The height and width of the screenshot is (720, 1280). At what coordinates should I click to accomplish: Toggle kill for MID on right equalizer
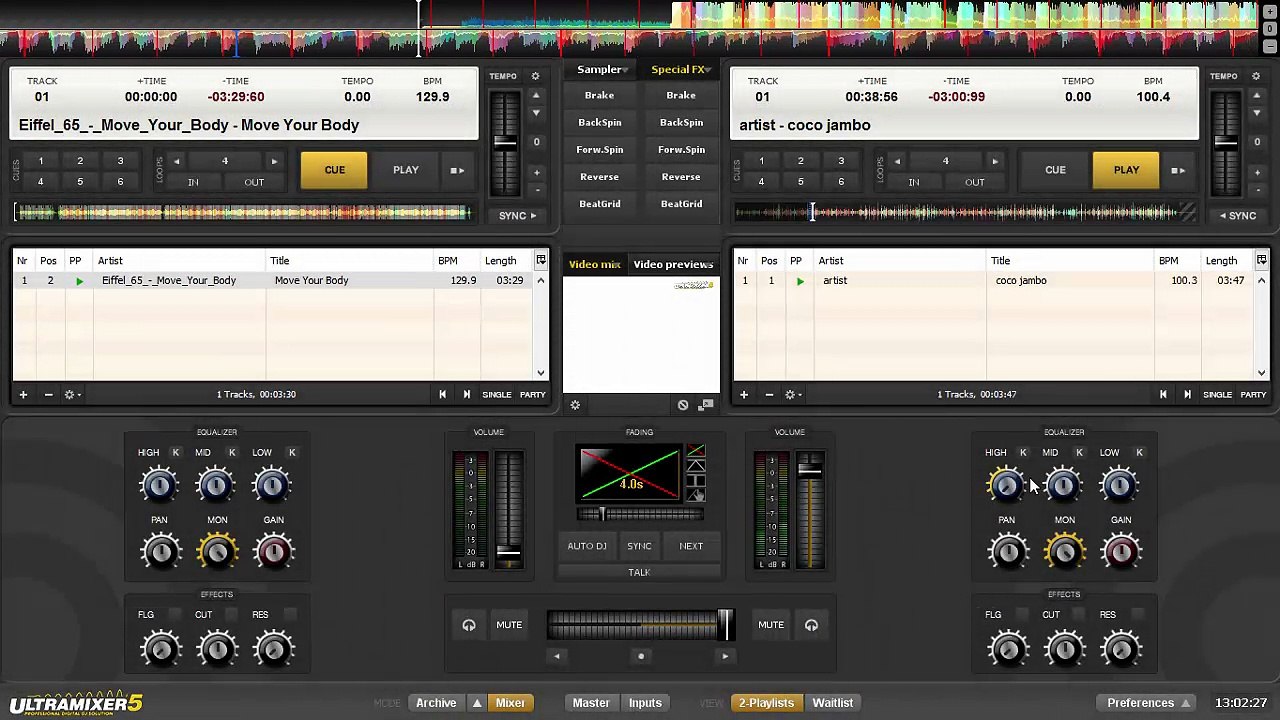pos(1079,453)
